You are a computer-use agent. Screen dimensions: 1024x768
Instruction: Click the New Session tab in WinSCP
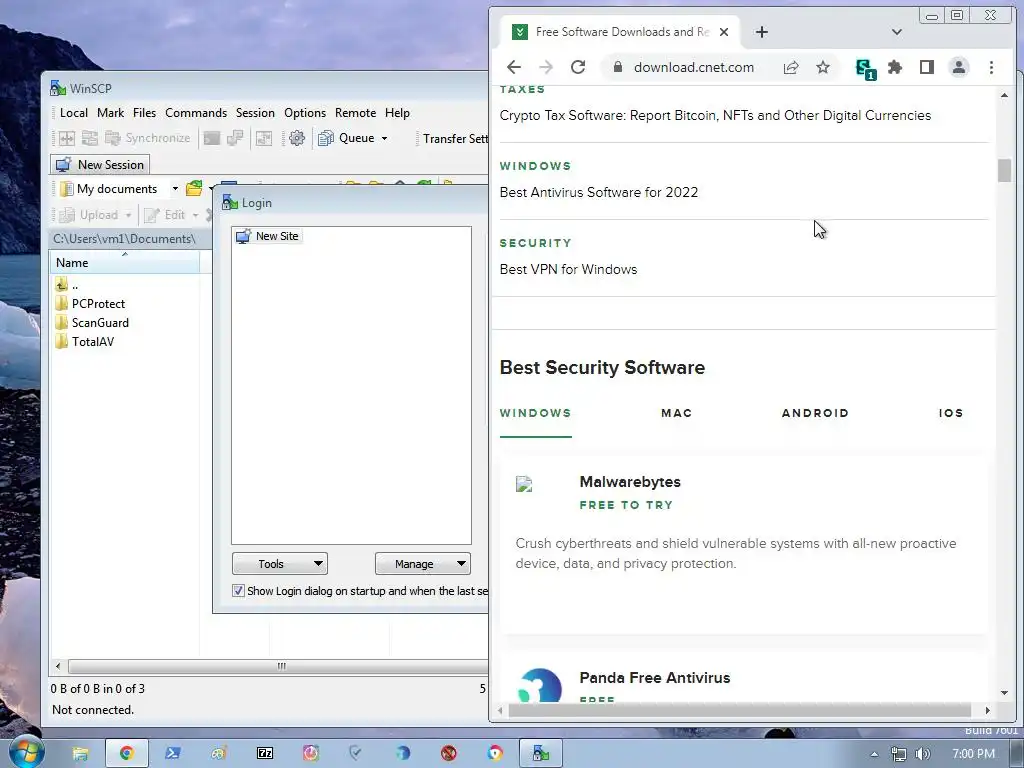point(100,165)
